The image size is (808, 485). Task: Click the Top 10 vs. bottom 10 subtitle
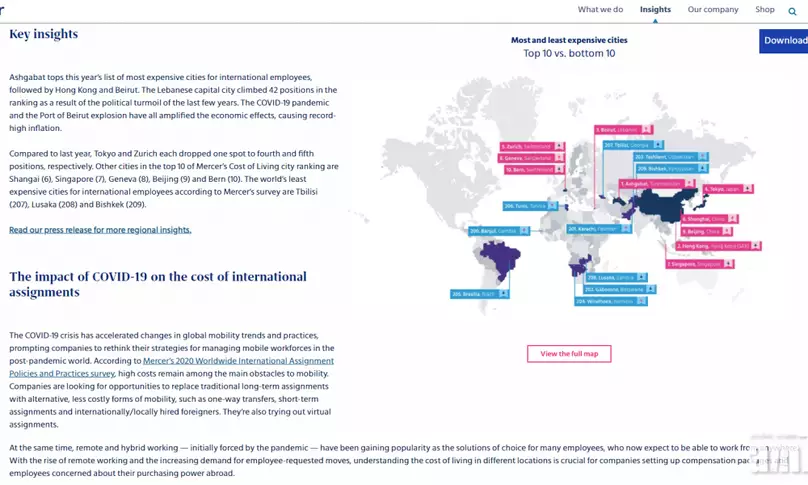click(569, 53)
